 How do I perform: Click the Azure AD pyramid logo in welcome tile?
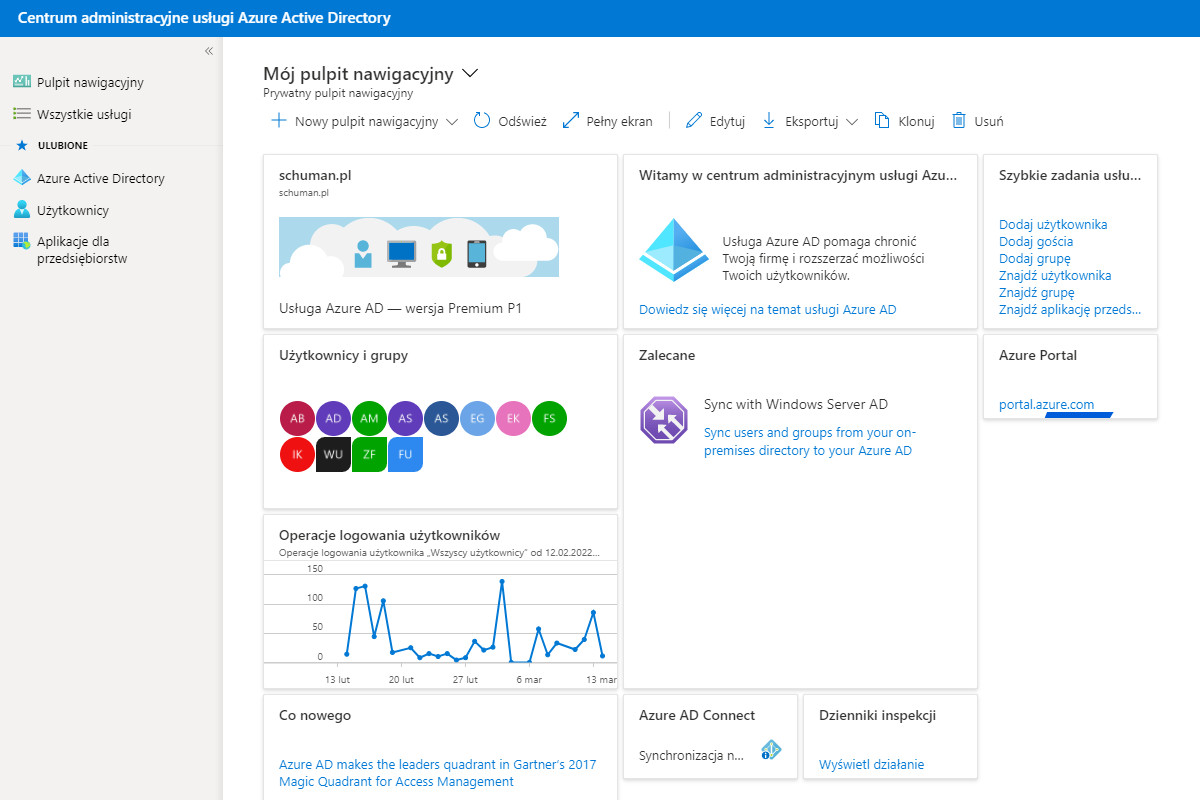pyautogui.click(x=672, y=250)
